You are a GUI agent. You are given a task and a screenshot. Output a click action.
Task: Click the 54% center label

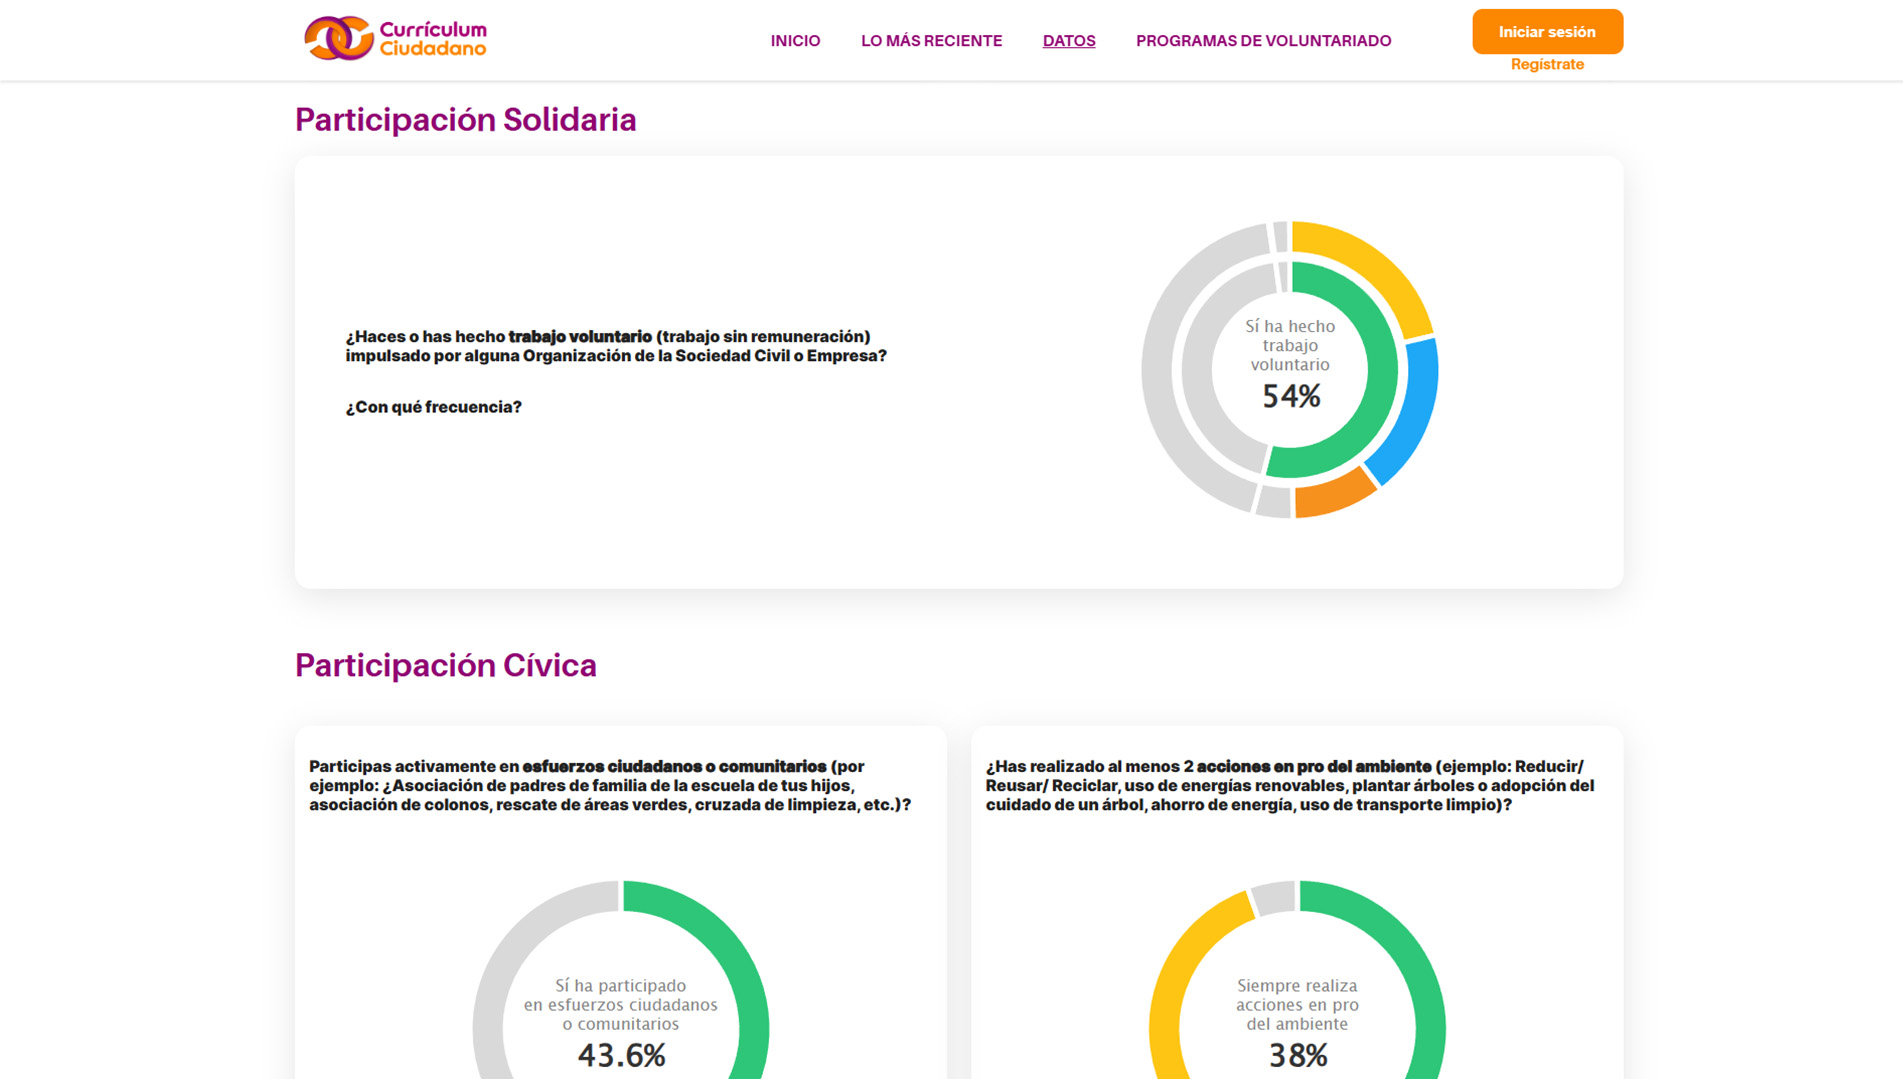pyautogui.click(x=1290, y=397)
